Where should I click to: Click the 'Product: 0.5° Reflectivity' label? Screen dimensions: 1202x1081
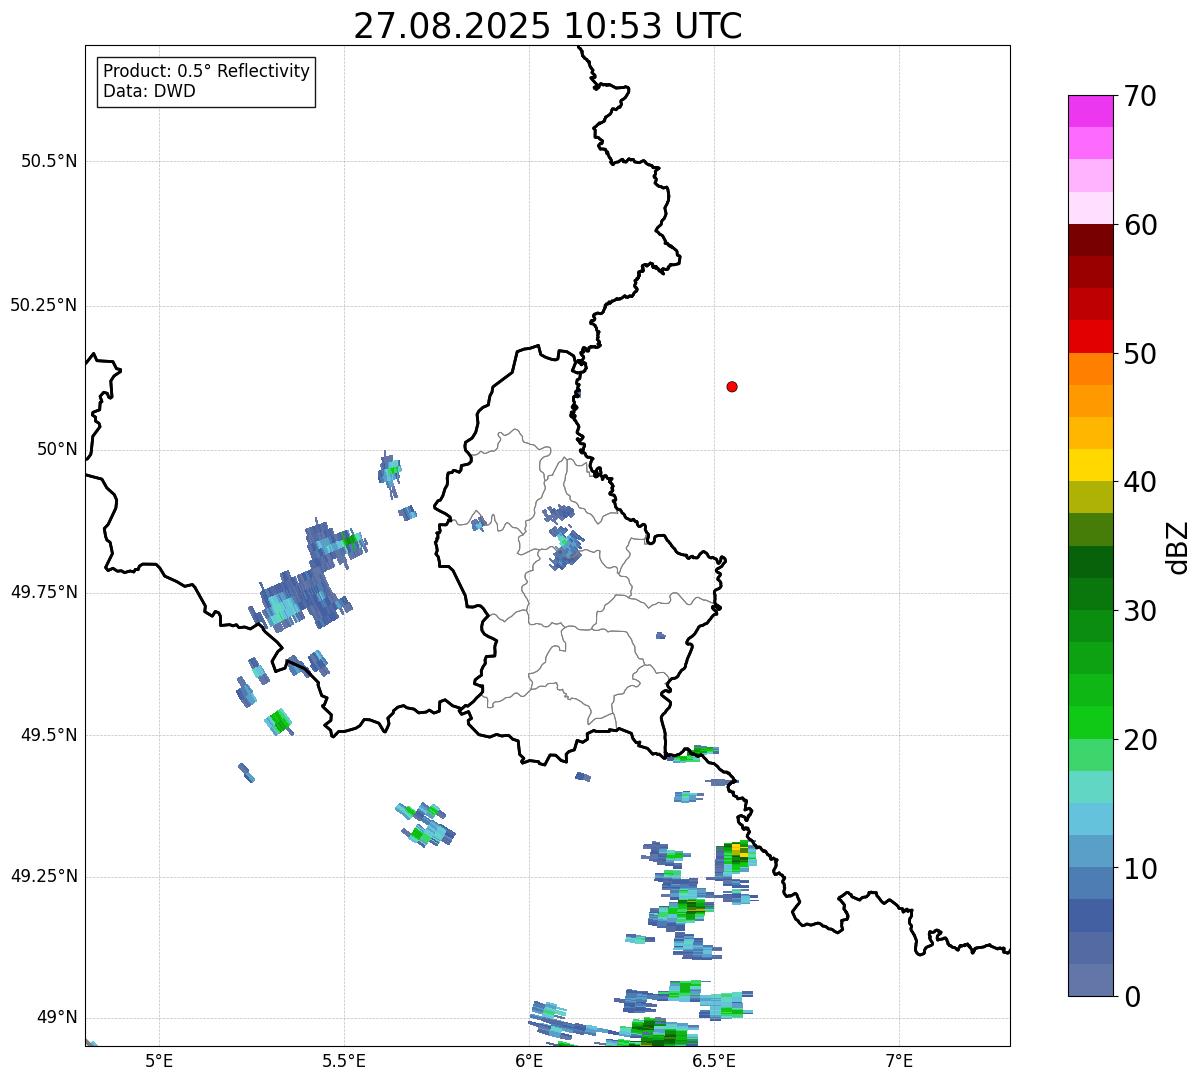pos(206,72)
